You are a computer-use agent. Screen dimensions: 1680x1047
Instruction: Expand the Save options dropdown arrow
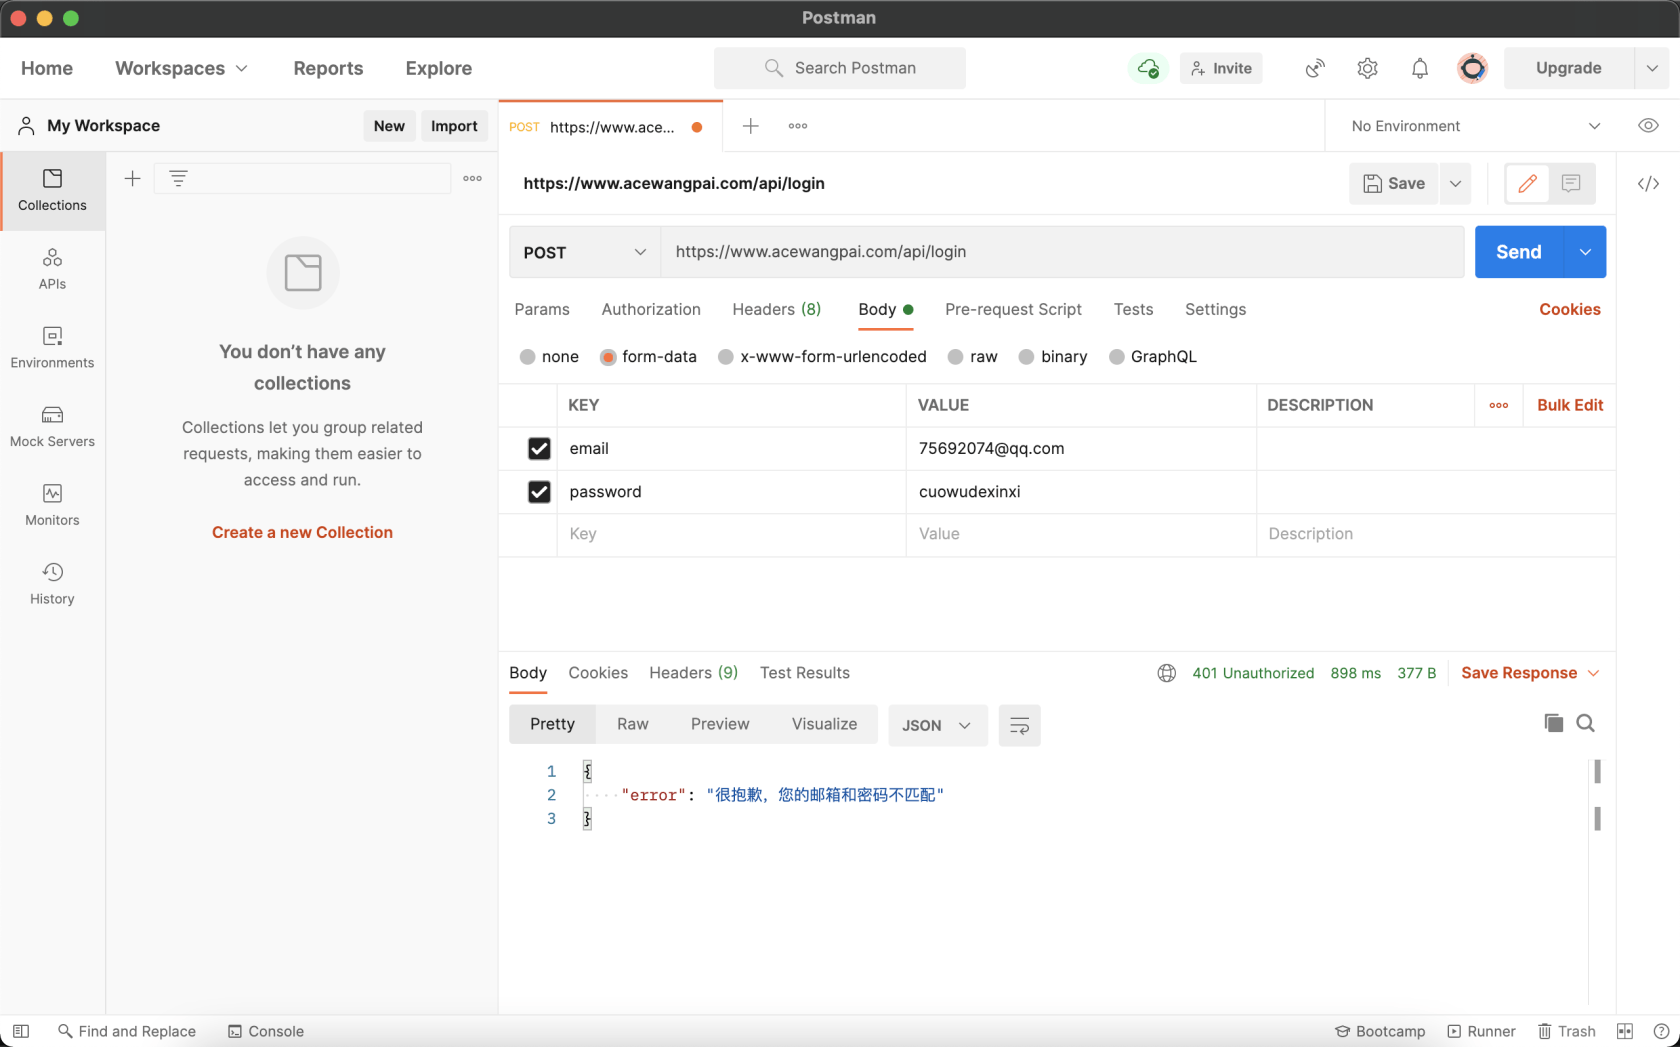coord(1455,183)
